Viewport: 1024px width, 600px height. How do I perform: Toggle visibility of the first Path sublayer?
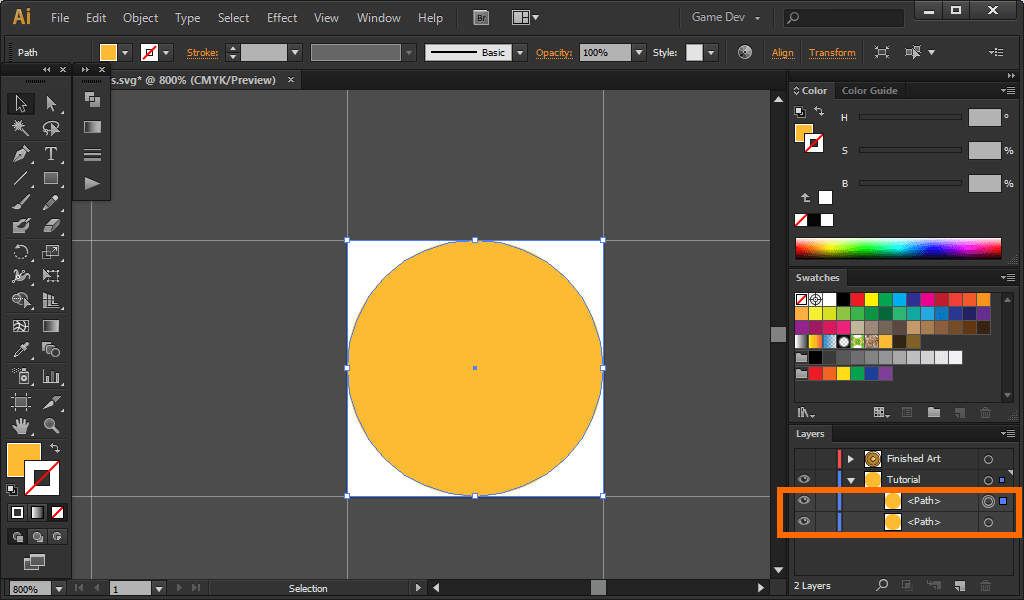coord(803,501)
